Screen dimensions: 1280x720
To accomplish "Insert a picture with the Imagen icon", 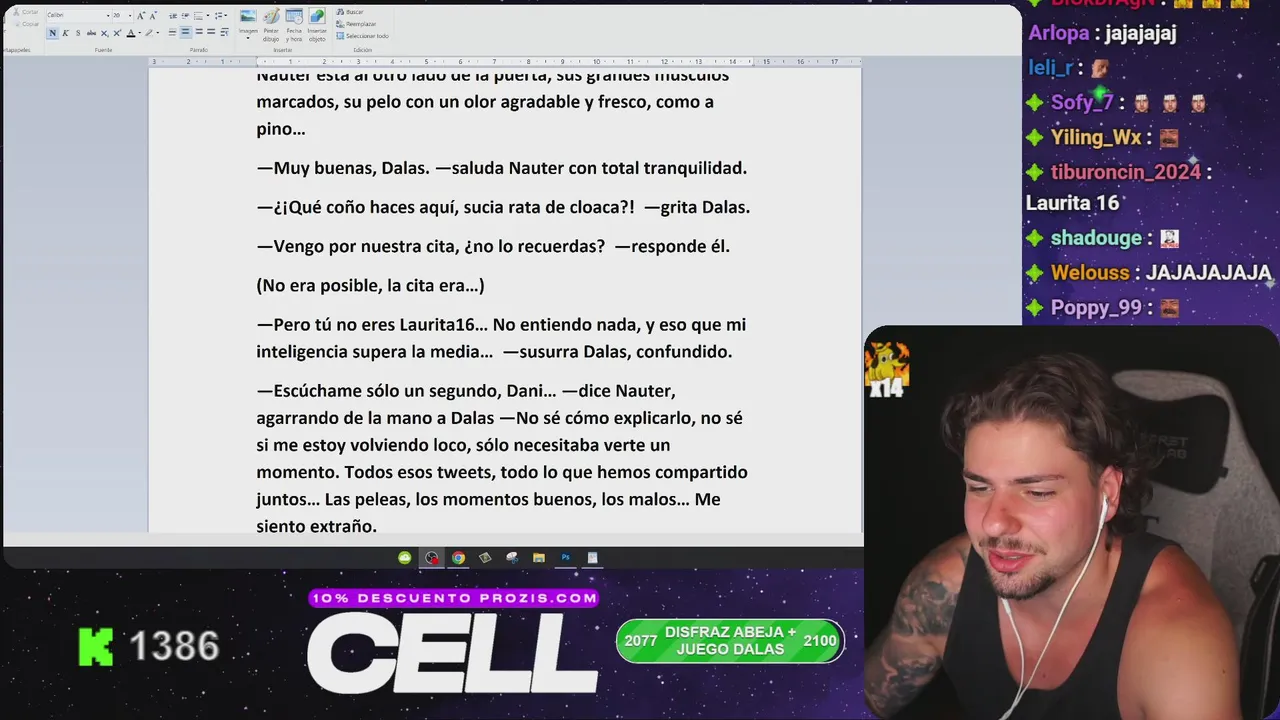I will [248, 16].
